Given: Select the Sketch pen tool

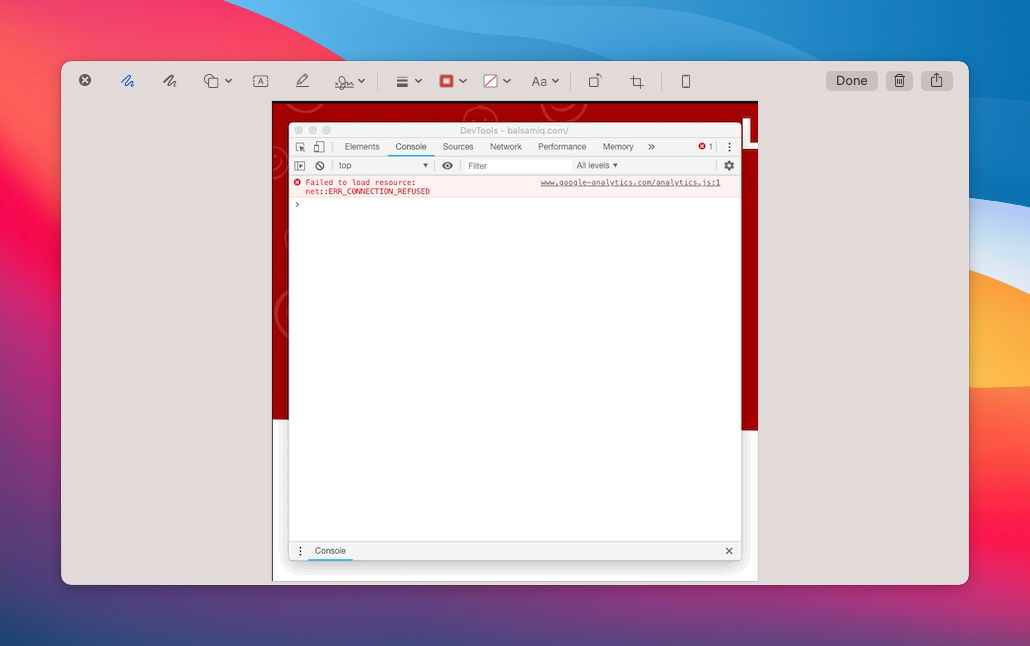Looking at the screenshot, I should [128, 81].
